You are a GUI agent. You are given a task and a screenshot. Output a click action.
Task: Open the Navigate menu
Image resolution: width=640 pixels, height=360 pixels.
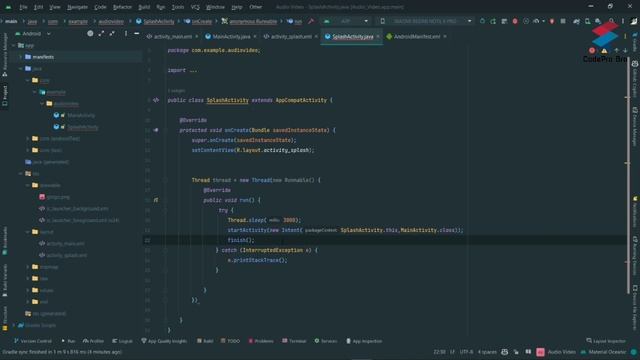(77, 7)
